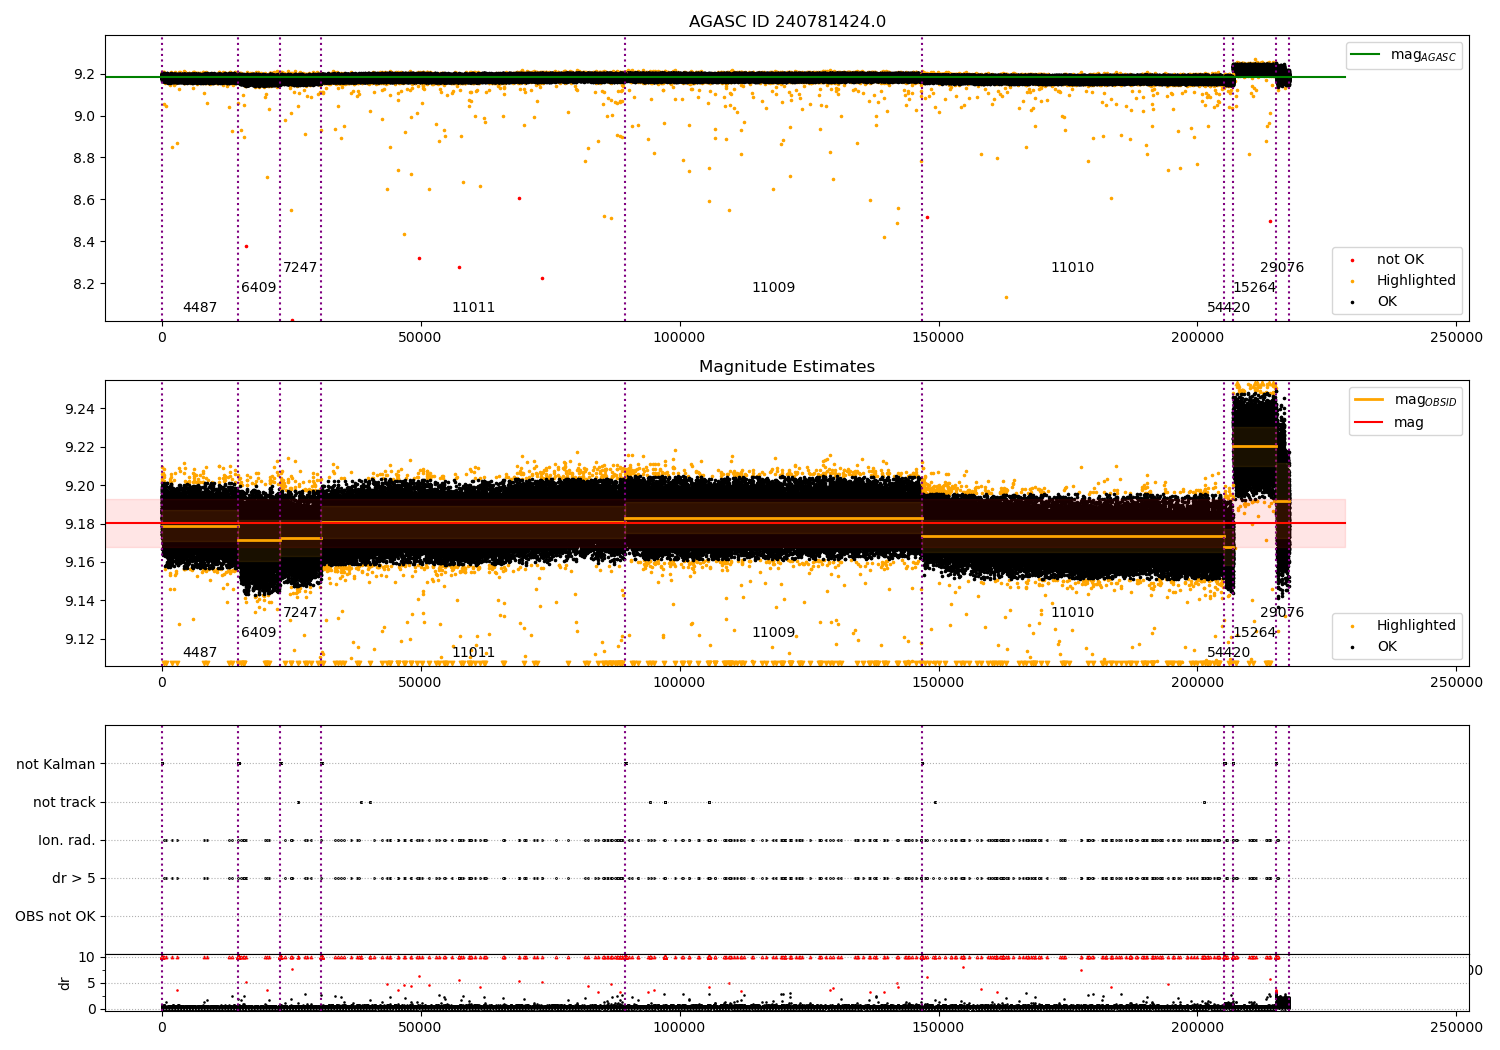This screenshot has height=1050, width=1500.
Task: Click x-axis tick 200000 under AGASC ID plot
Action: point(1197,338)
